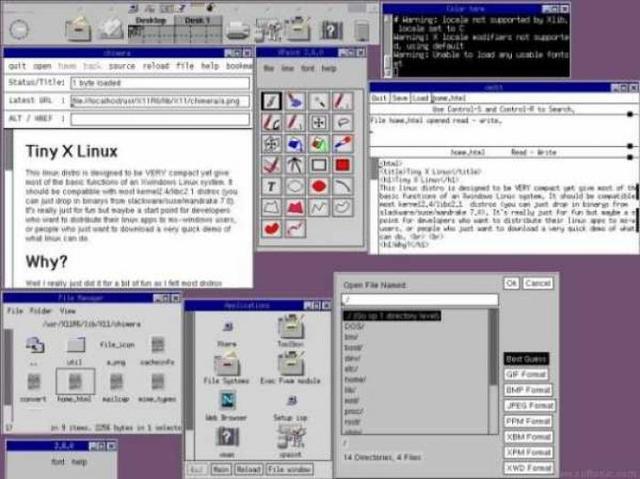Select the BMP Format option
640x479 pixels.
point(529,390)
